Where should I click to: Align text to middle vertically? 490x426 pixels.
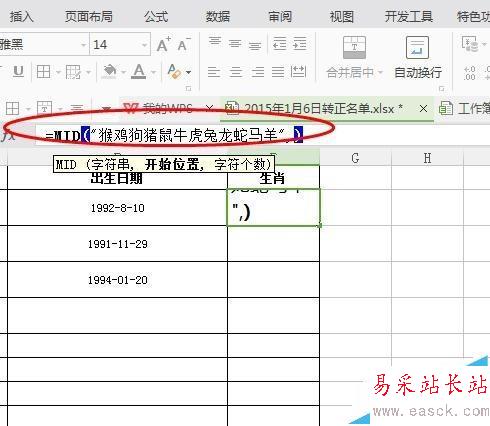tap(235, 44)
